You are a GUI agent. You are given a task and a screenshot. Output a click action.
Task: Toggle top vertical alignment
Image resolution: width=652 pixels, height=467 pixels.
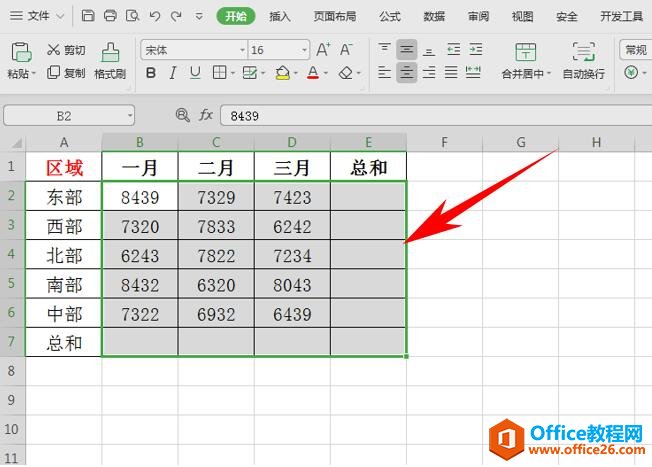click(385, 49)
